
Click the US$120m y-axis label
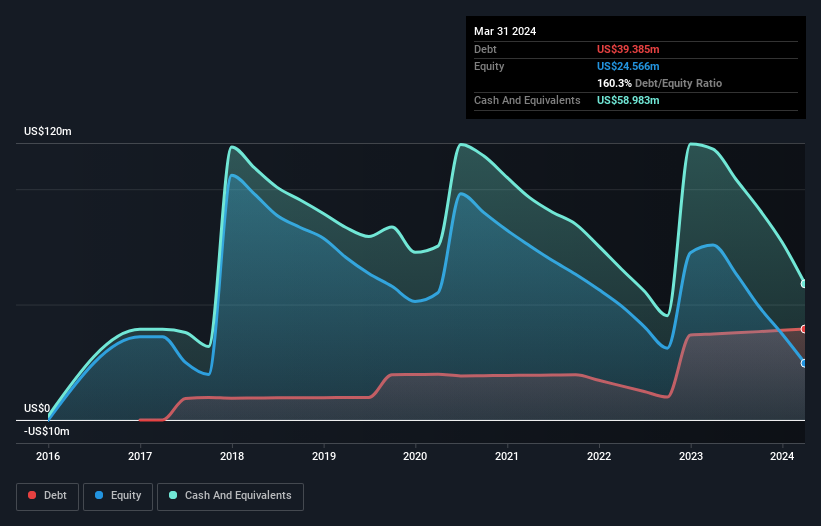48,131
